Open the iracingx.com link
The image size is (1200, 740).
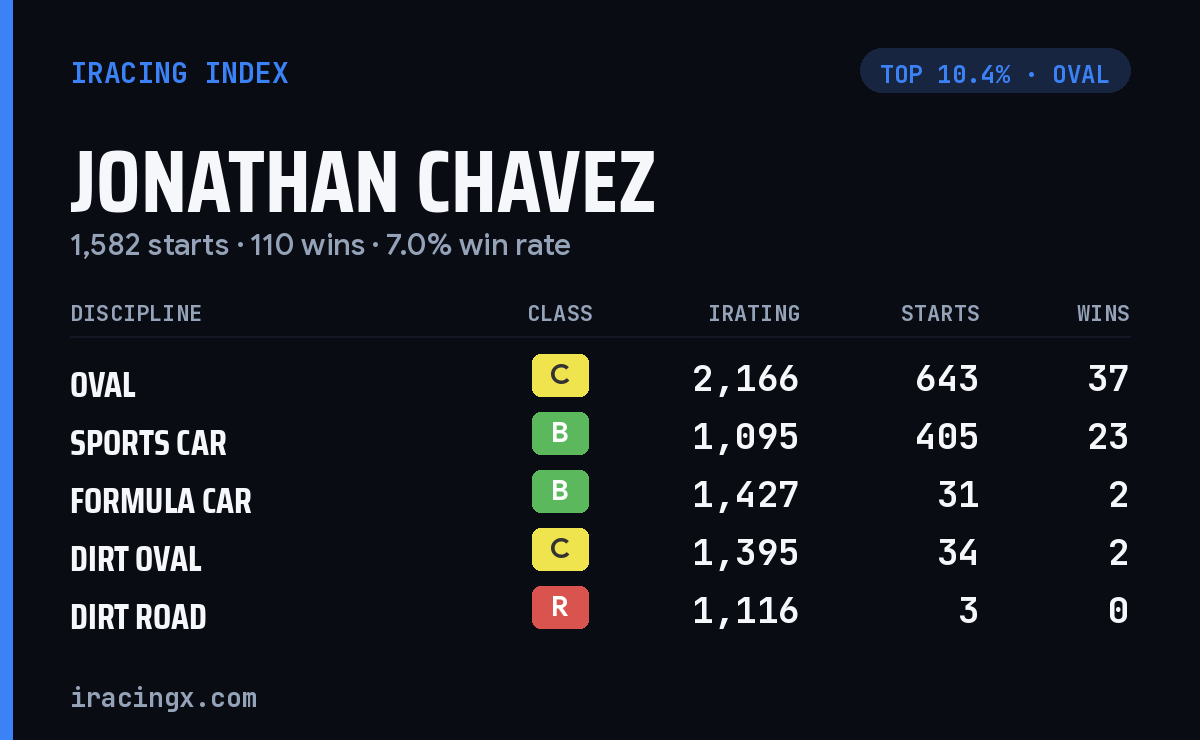tap(164, 698)
